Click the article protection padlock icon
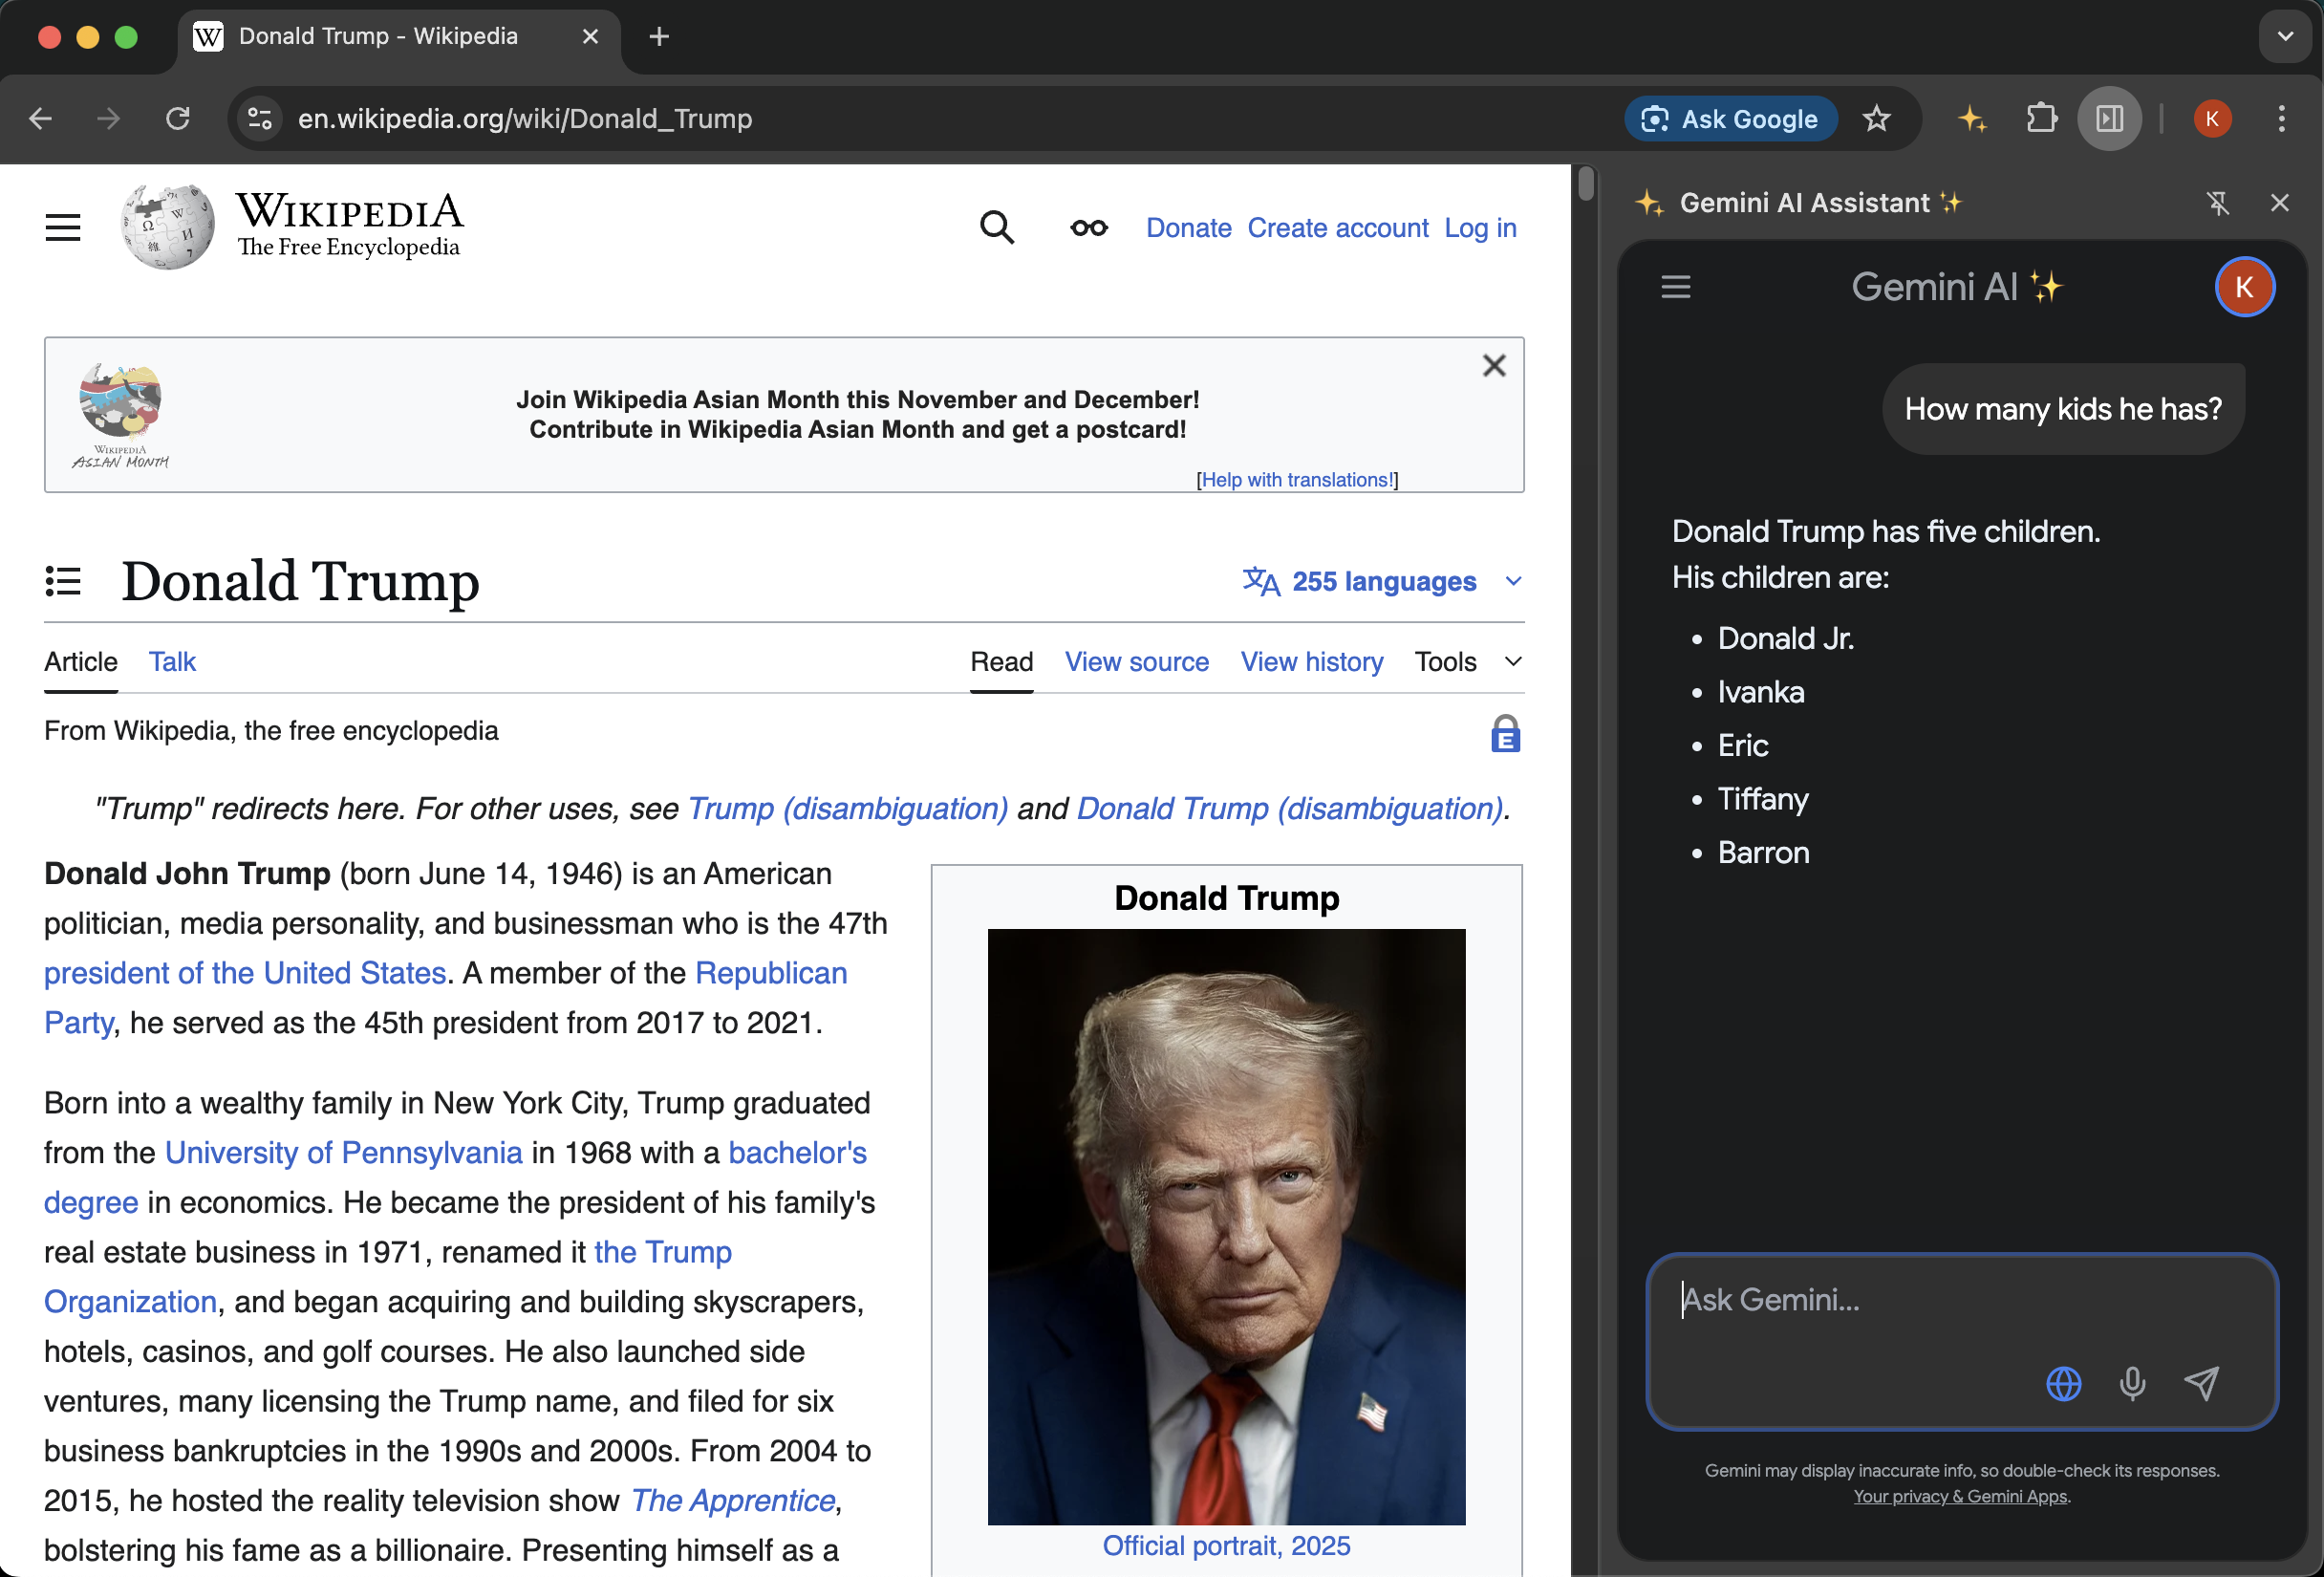The width and height of the screenshot is (2324, 1577). coord(1505,734)
